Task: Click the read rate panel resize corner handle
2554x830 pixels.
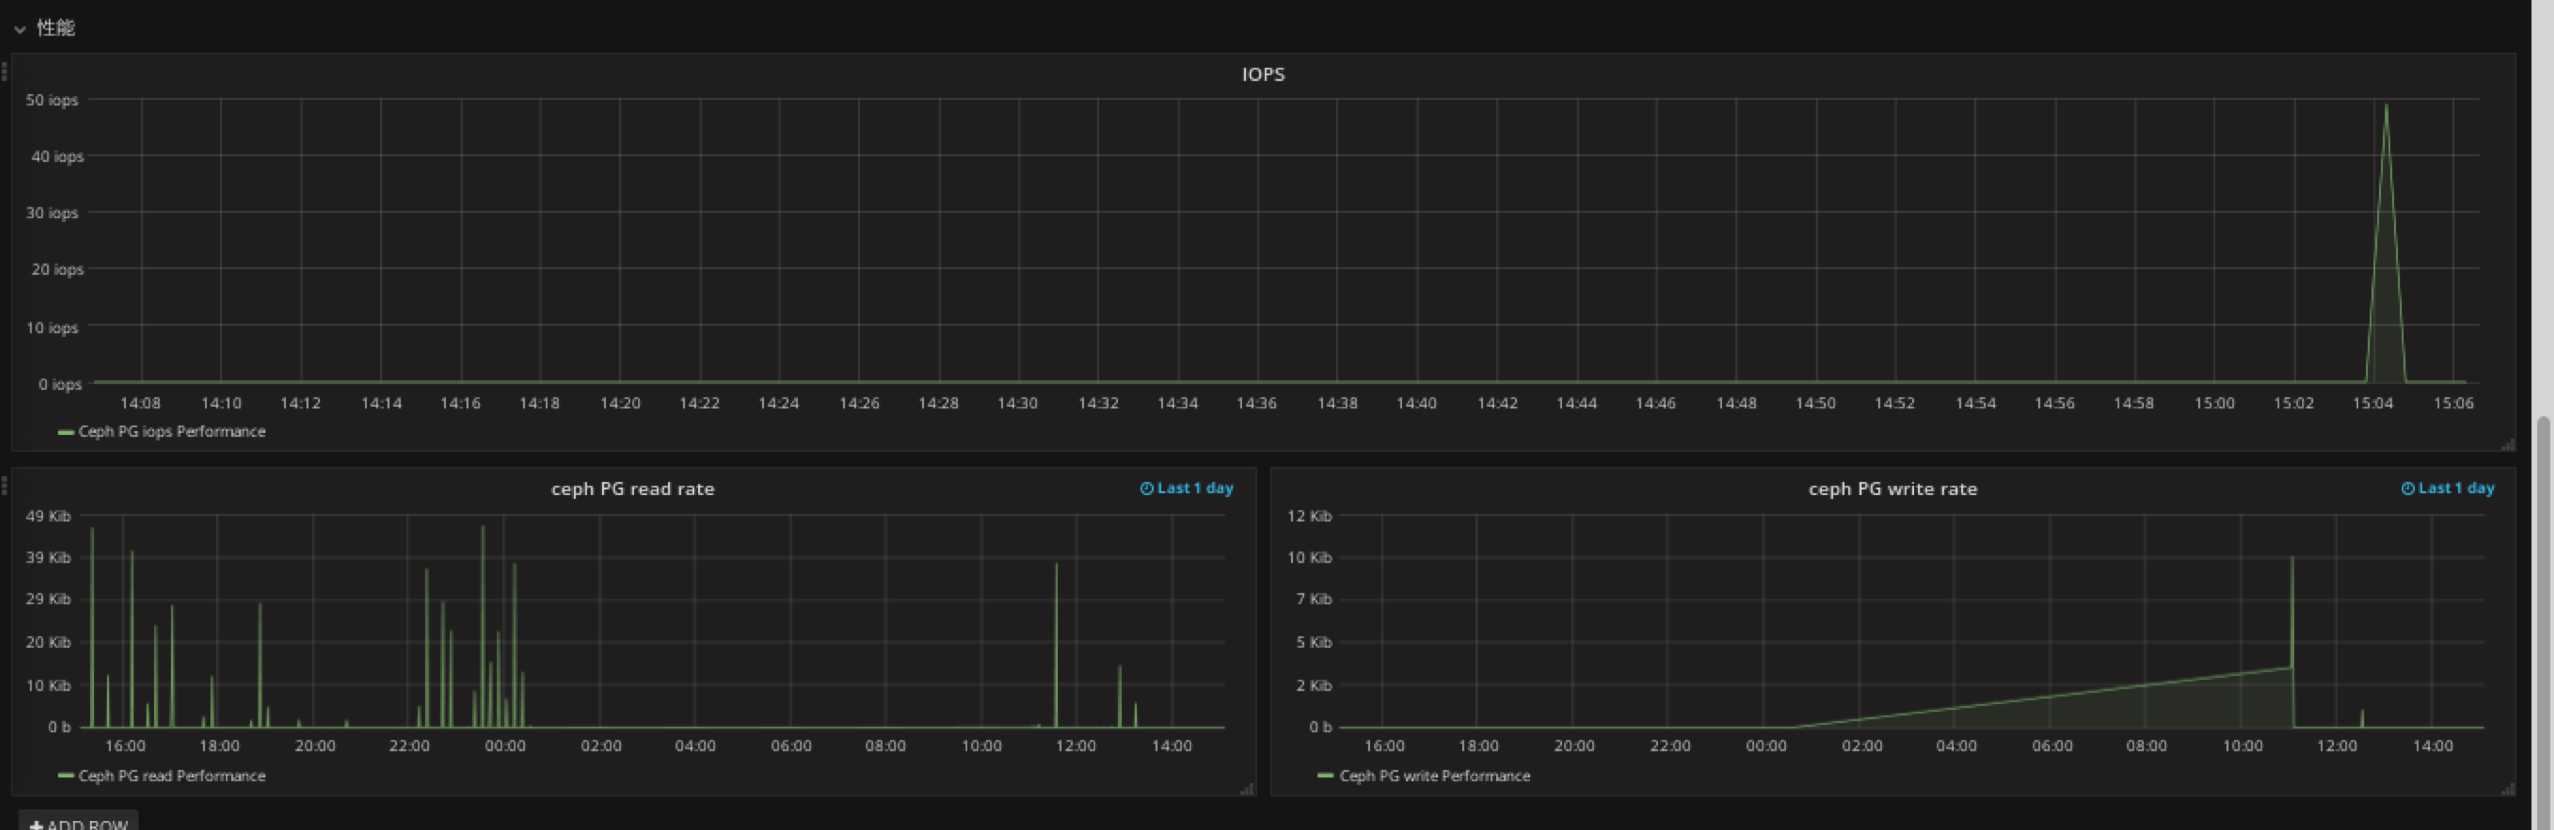Action: [x=1247, y=789]
